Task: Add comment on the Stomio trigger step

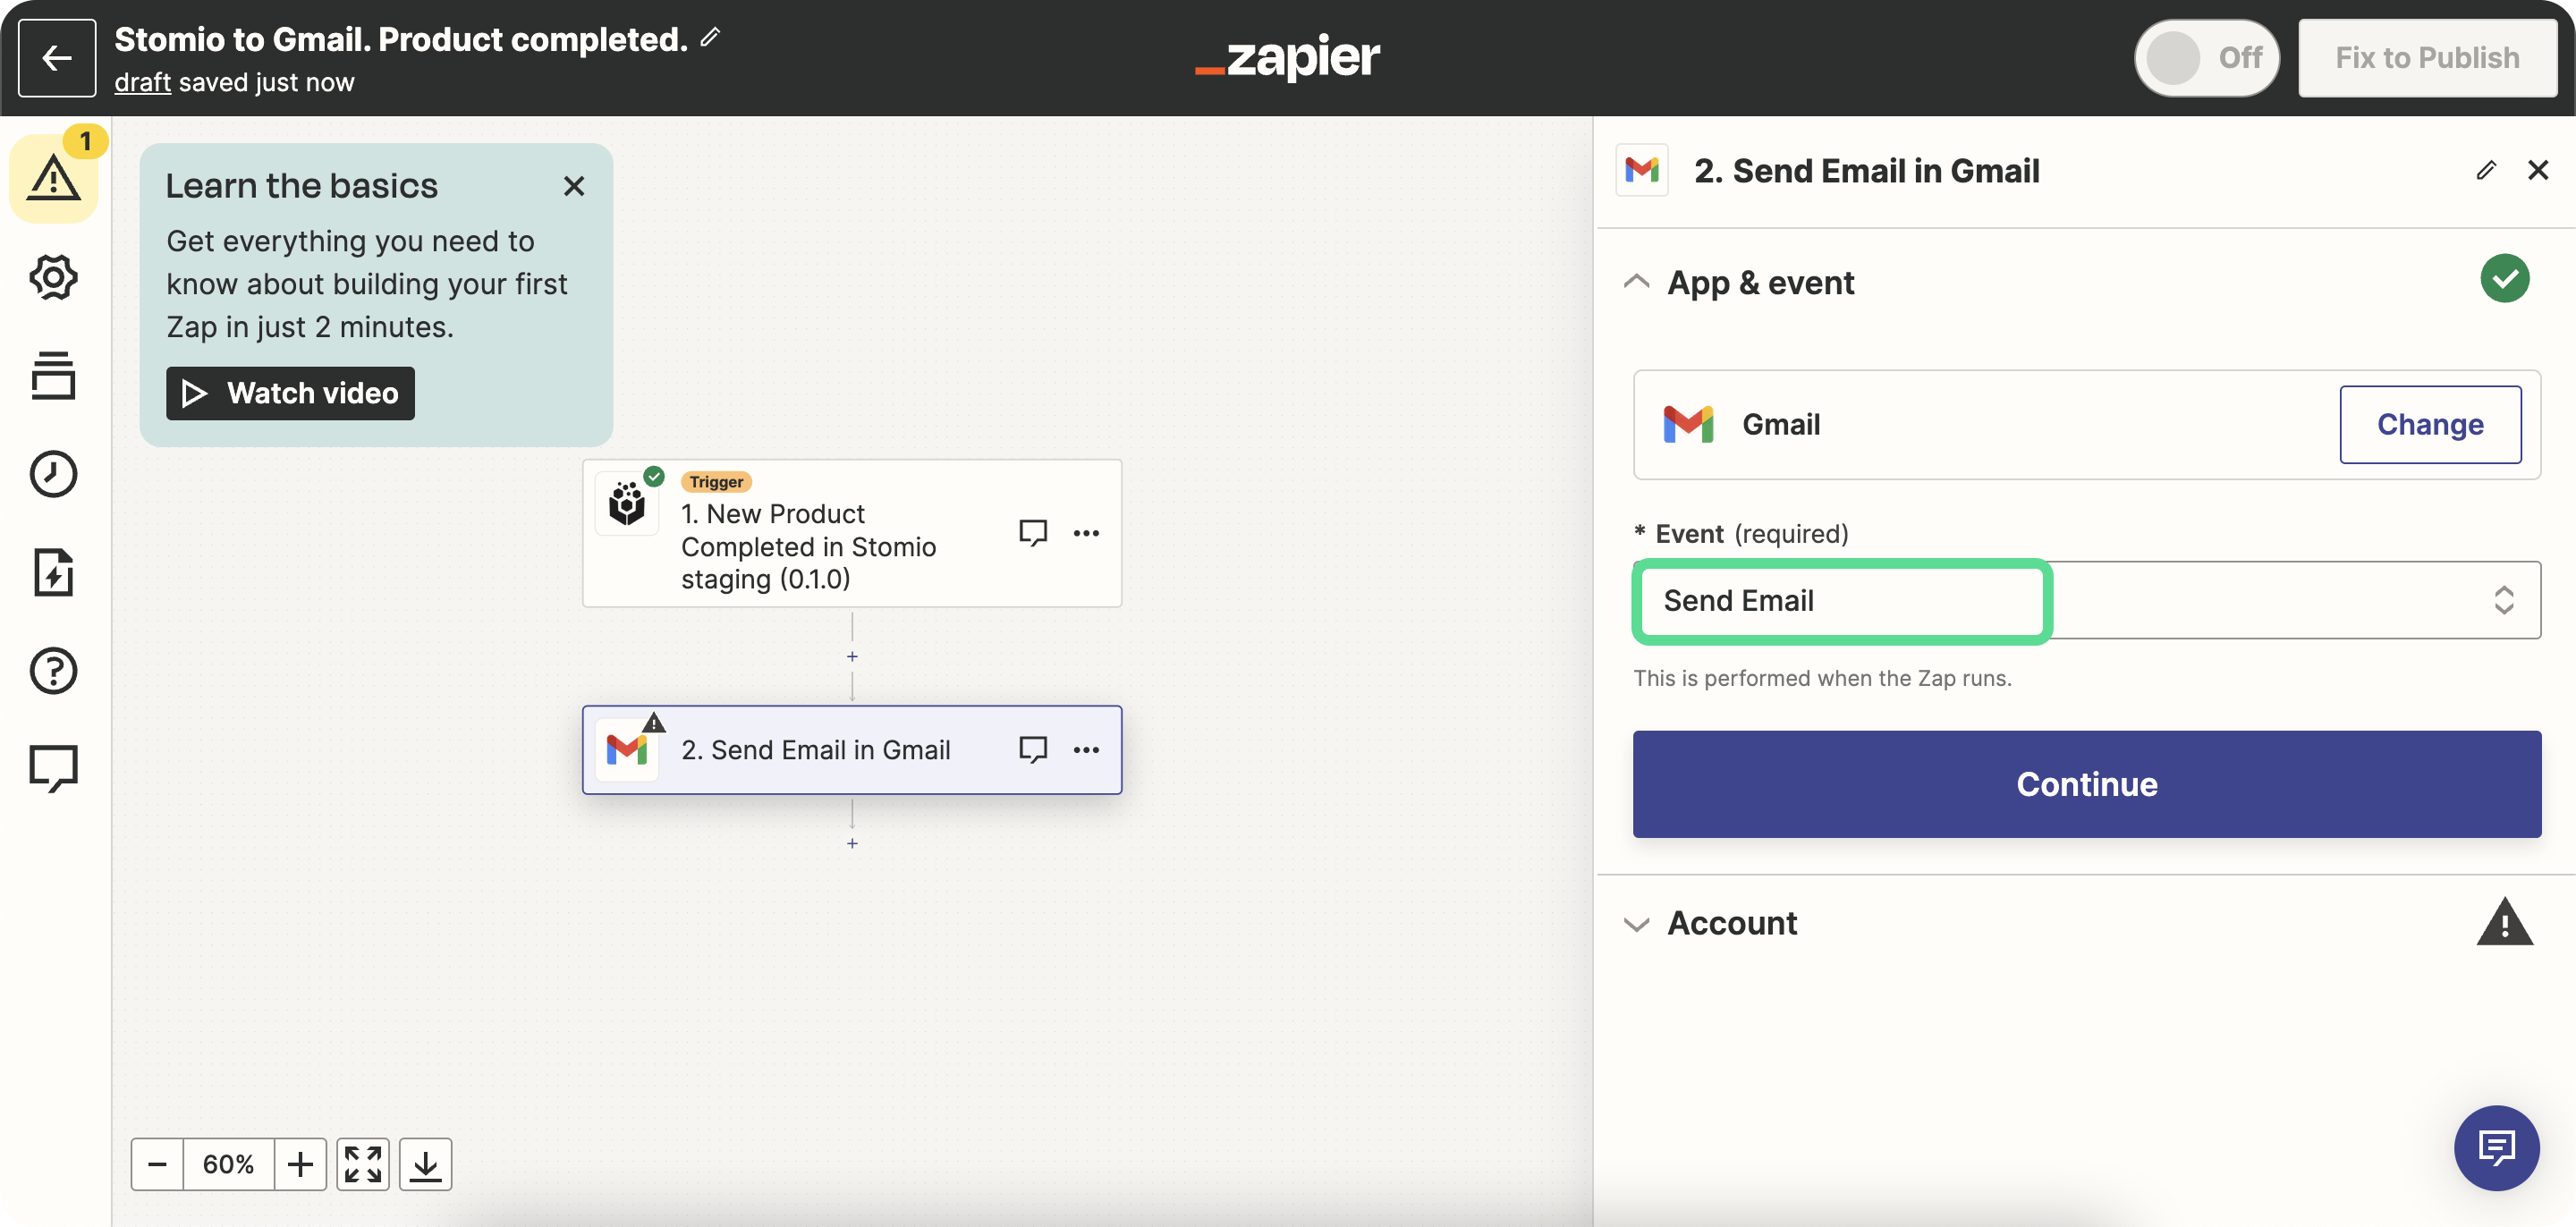Action: (x=1033, y=532)
